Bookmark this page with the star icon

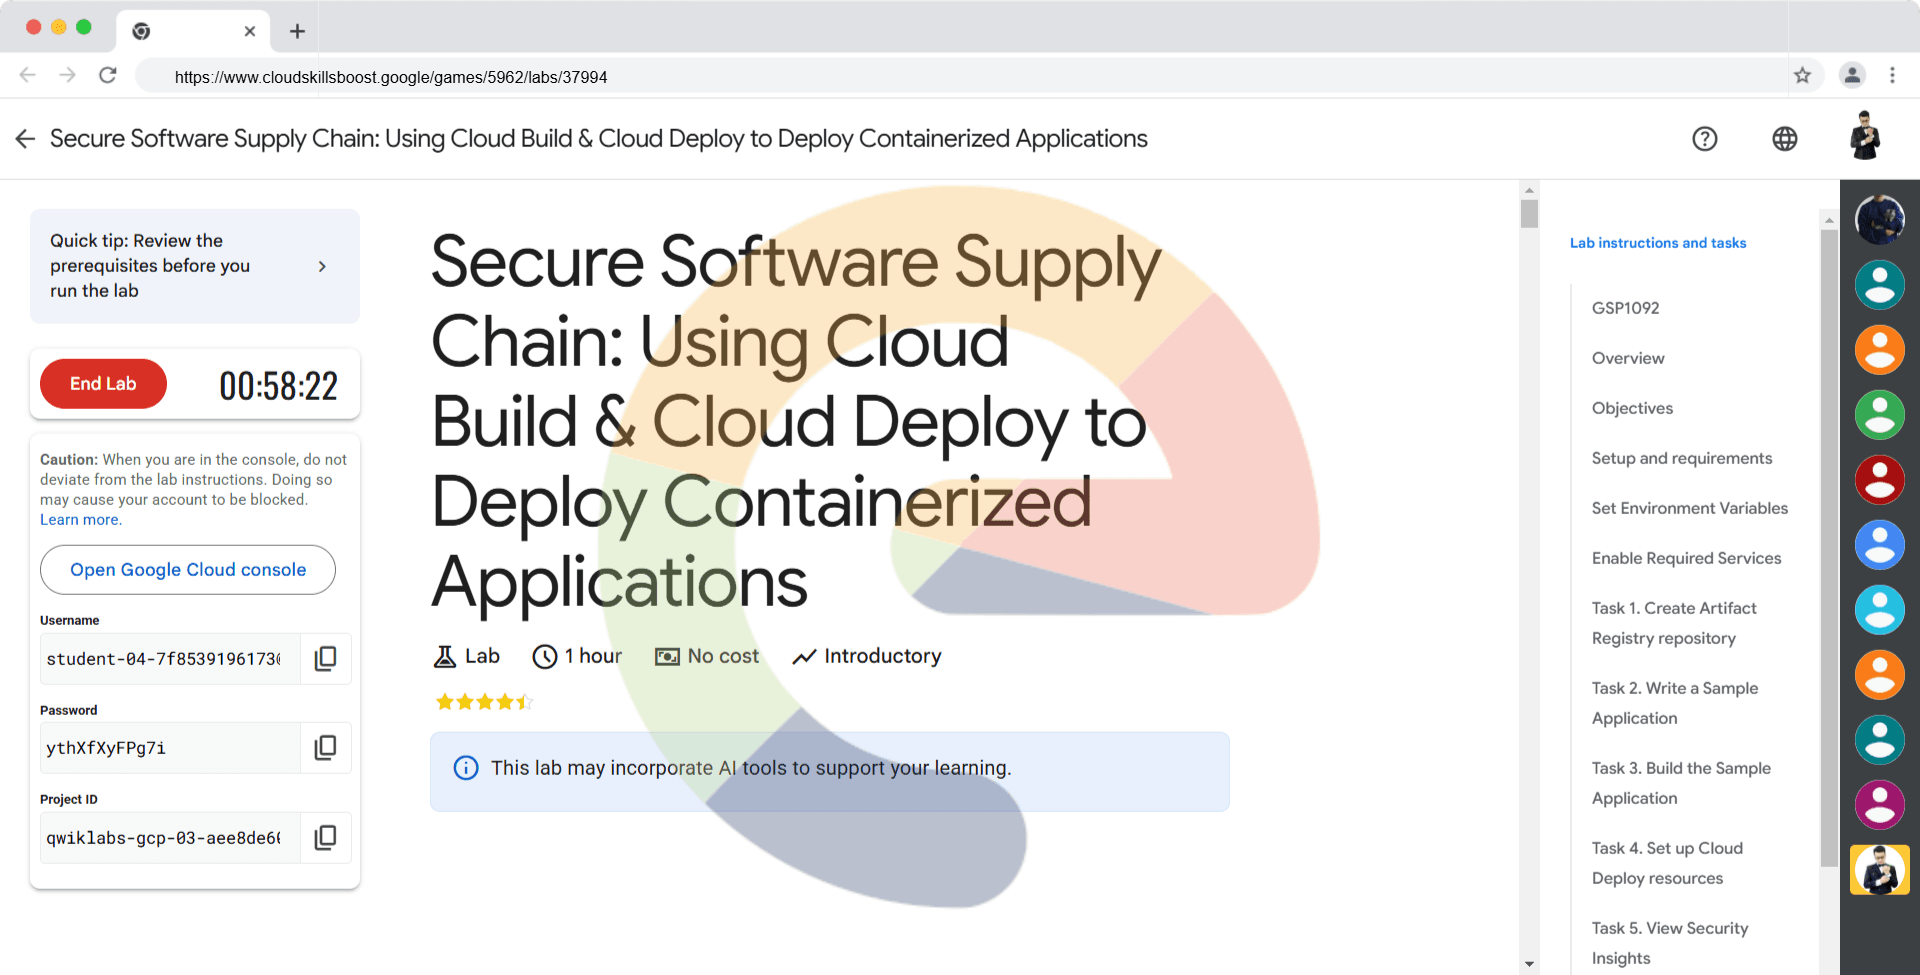[1802, 76]
